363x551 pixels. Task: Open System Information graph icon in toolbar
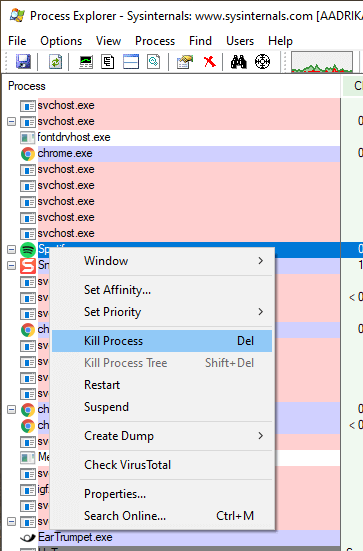tap(86, 62)
